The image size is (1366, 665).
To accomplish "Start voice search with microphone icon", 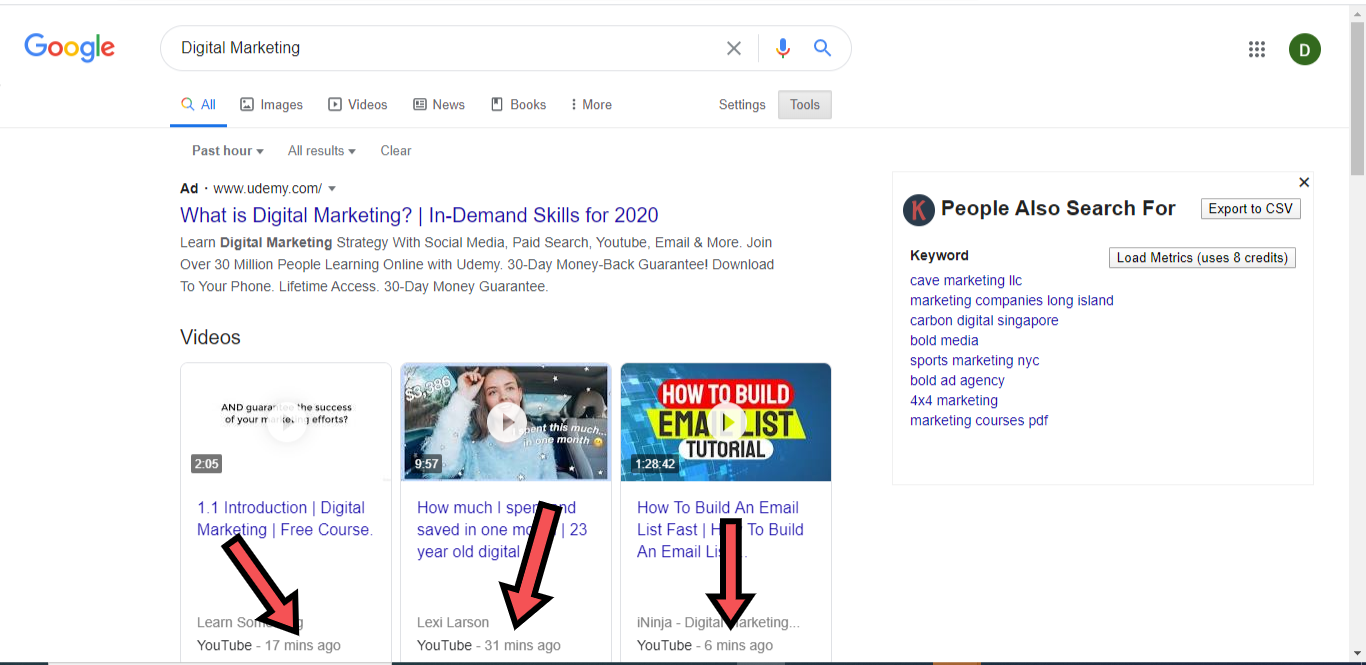I will click(782, 48).
